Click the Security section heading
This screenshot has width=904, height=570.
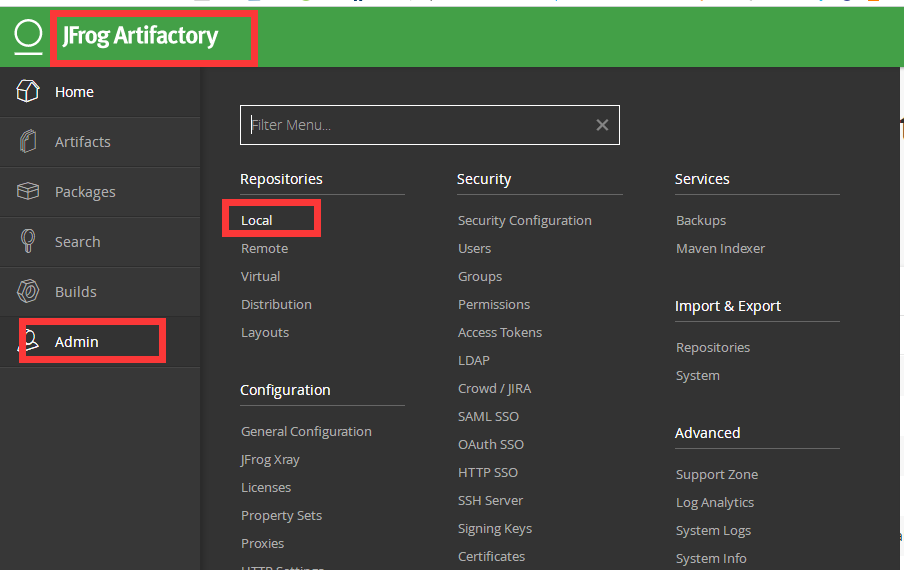click(x=484, y=179)
